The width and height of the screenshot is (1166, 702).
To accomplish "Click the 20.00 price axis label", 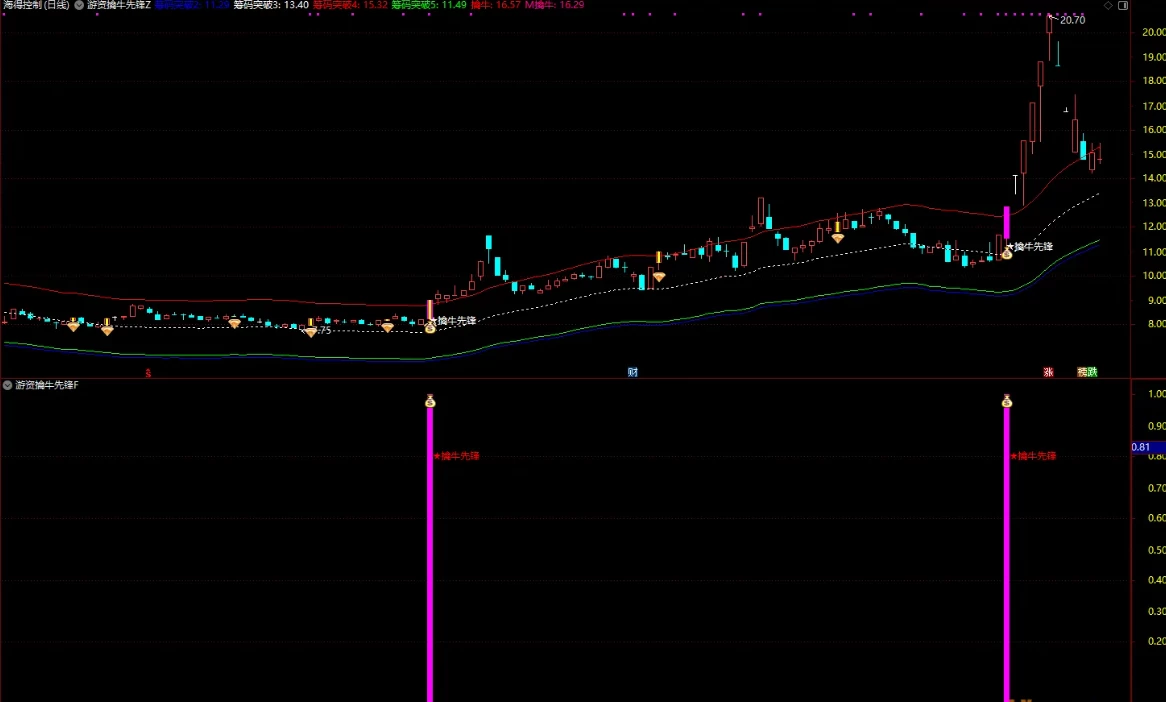I will (x=1153, y=32).
